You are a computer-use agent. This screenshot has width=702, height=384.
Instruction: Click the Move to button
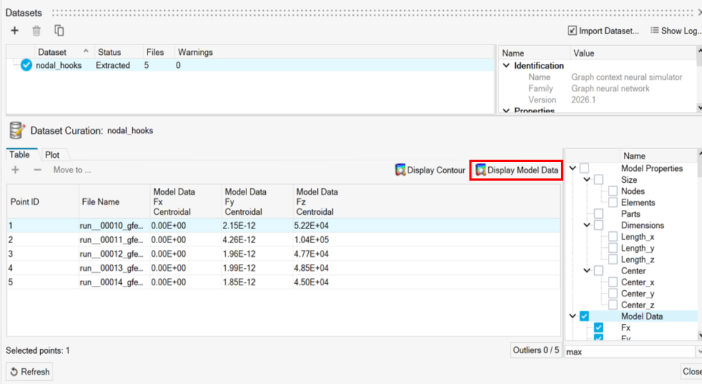point(72,170)
